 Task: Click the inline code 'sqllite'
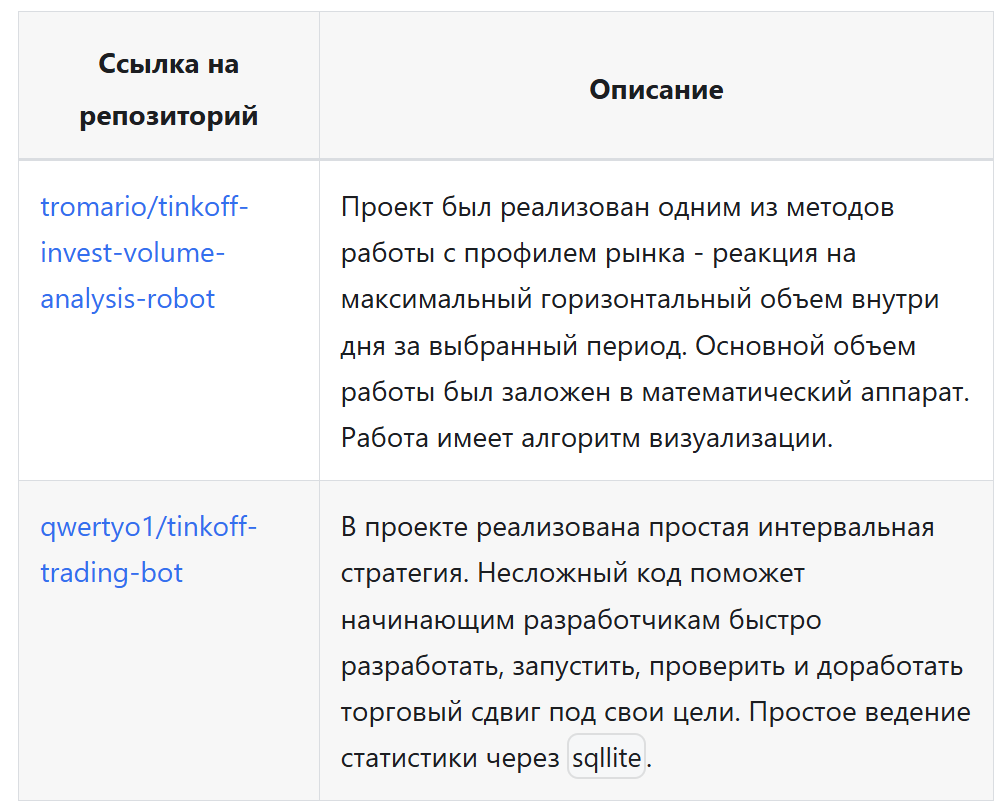[607, 757]
